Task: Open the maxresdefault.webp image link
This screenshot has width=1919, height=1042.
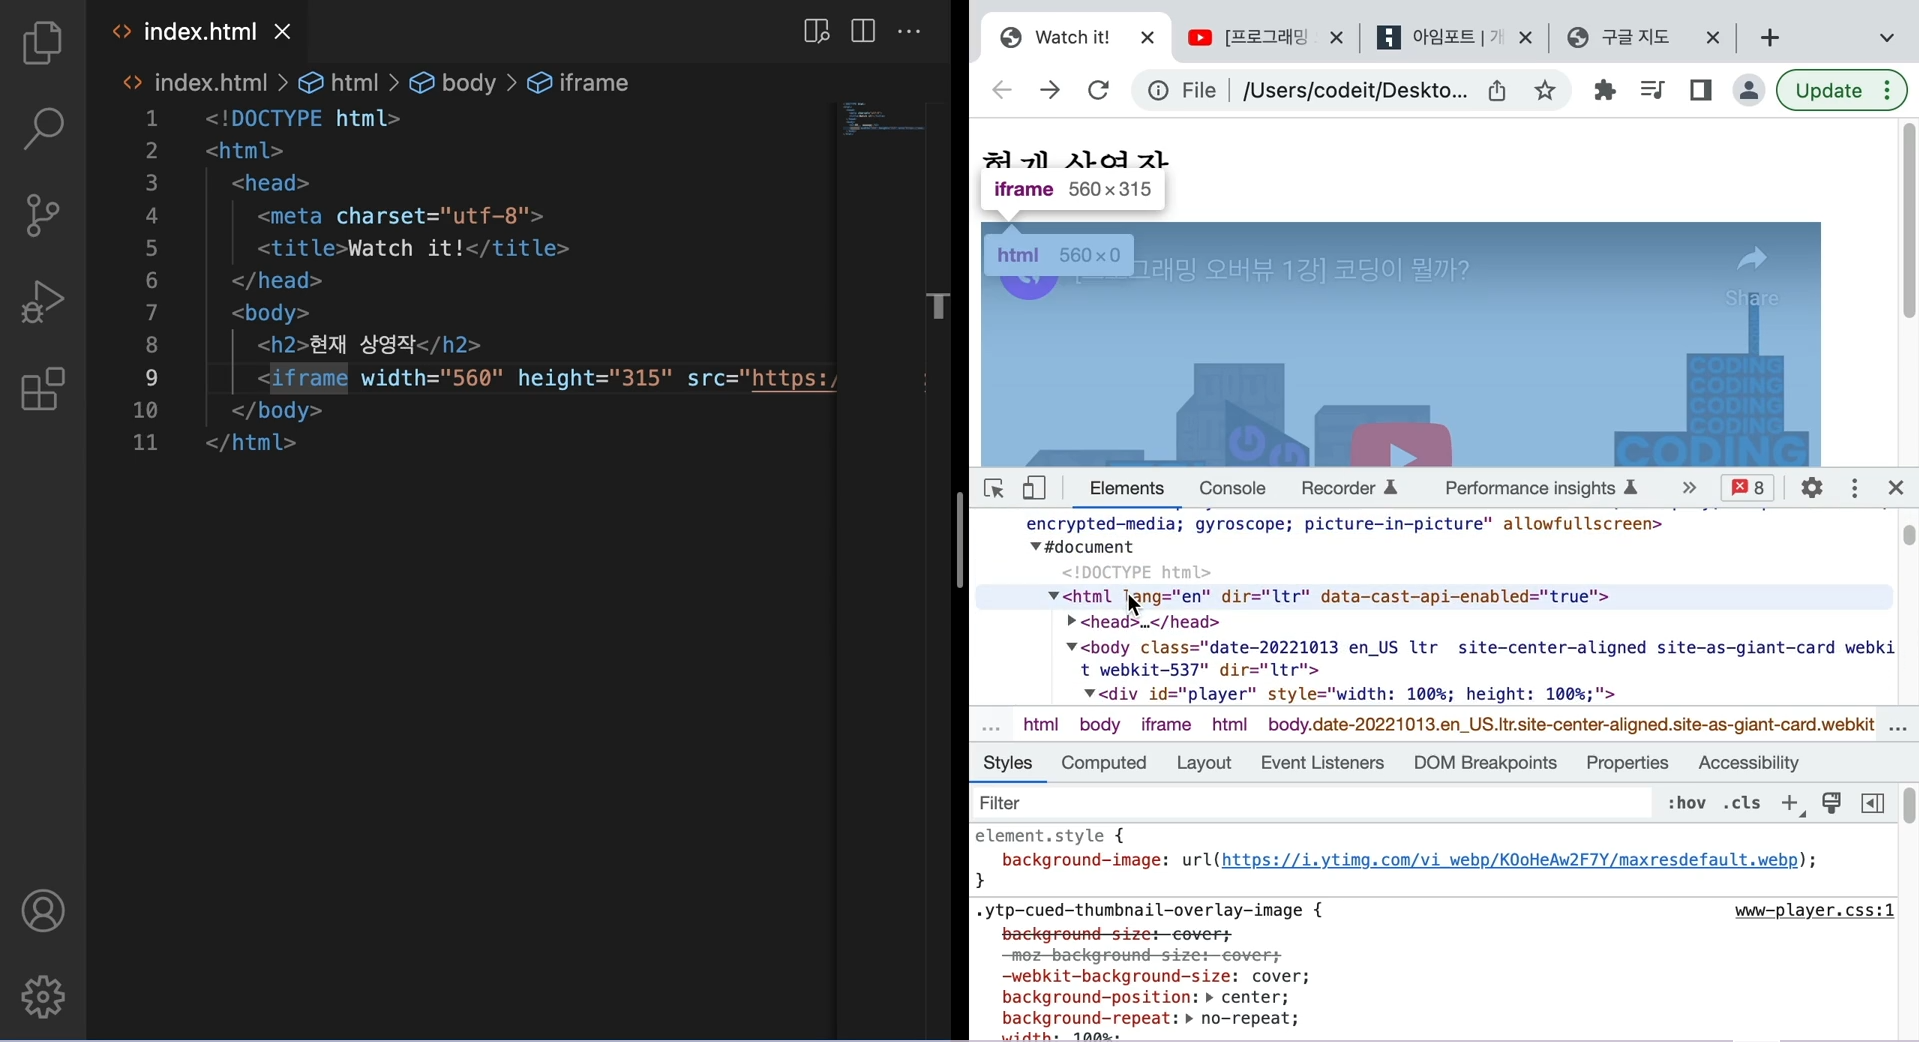Action: (x=1510, y=860)
